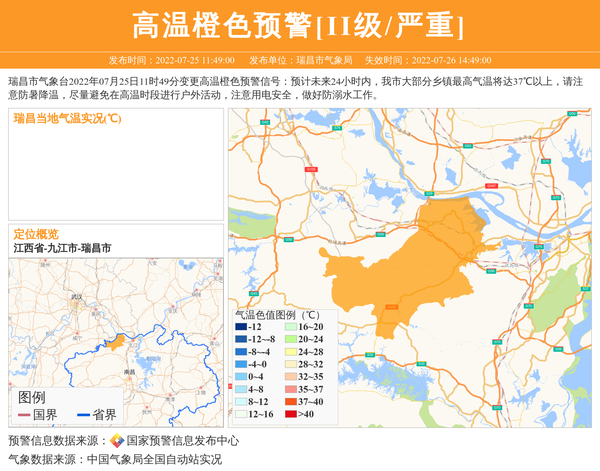Click the 江西省-九江市-瑞昌市 location text

click(62, 247)
